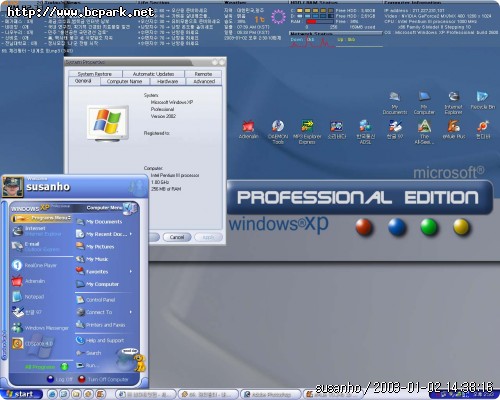Open Adrenalin from the desktop icons

coord(248,130)
